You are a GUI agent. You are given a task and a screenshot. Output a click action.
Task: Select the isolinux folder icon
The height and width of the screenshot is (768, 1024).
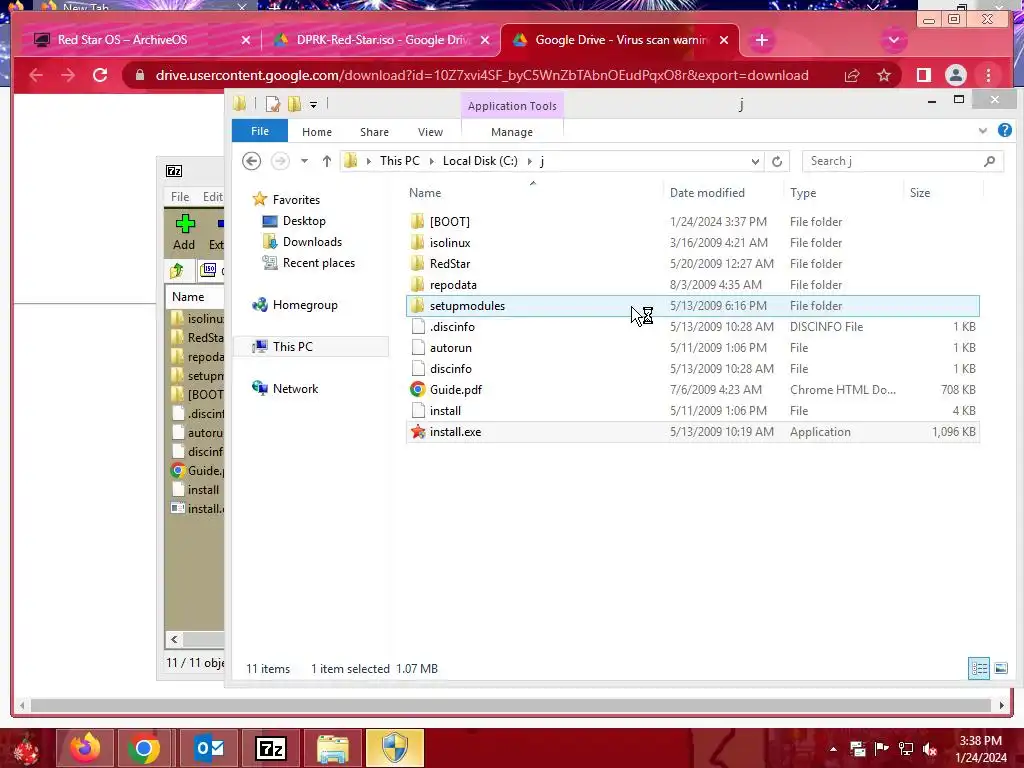pyautogui.click(x=417, y=242)
